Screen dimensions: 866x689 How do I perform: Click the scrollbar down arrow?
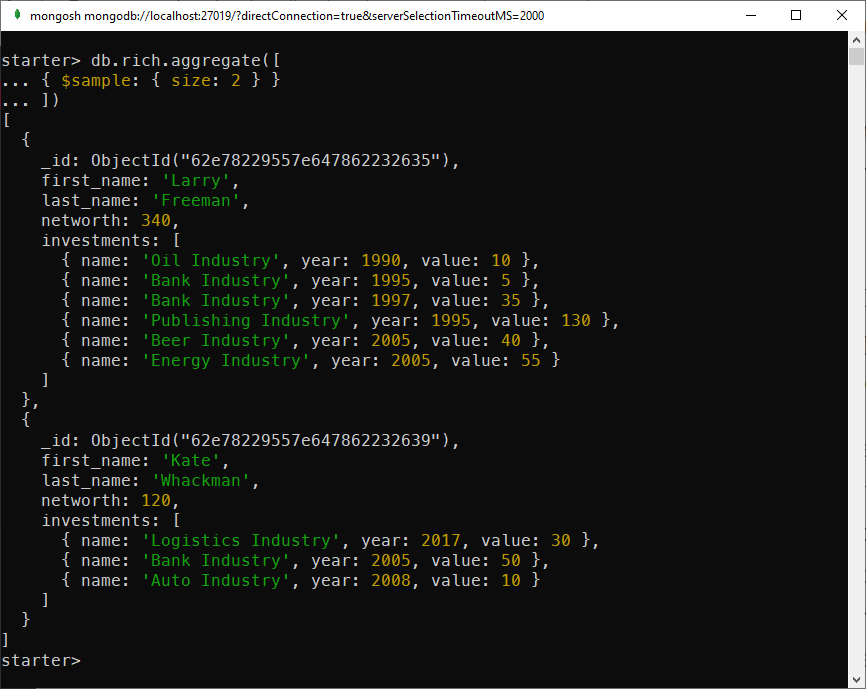[x=856, y=680]
